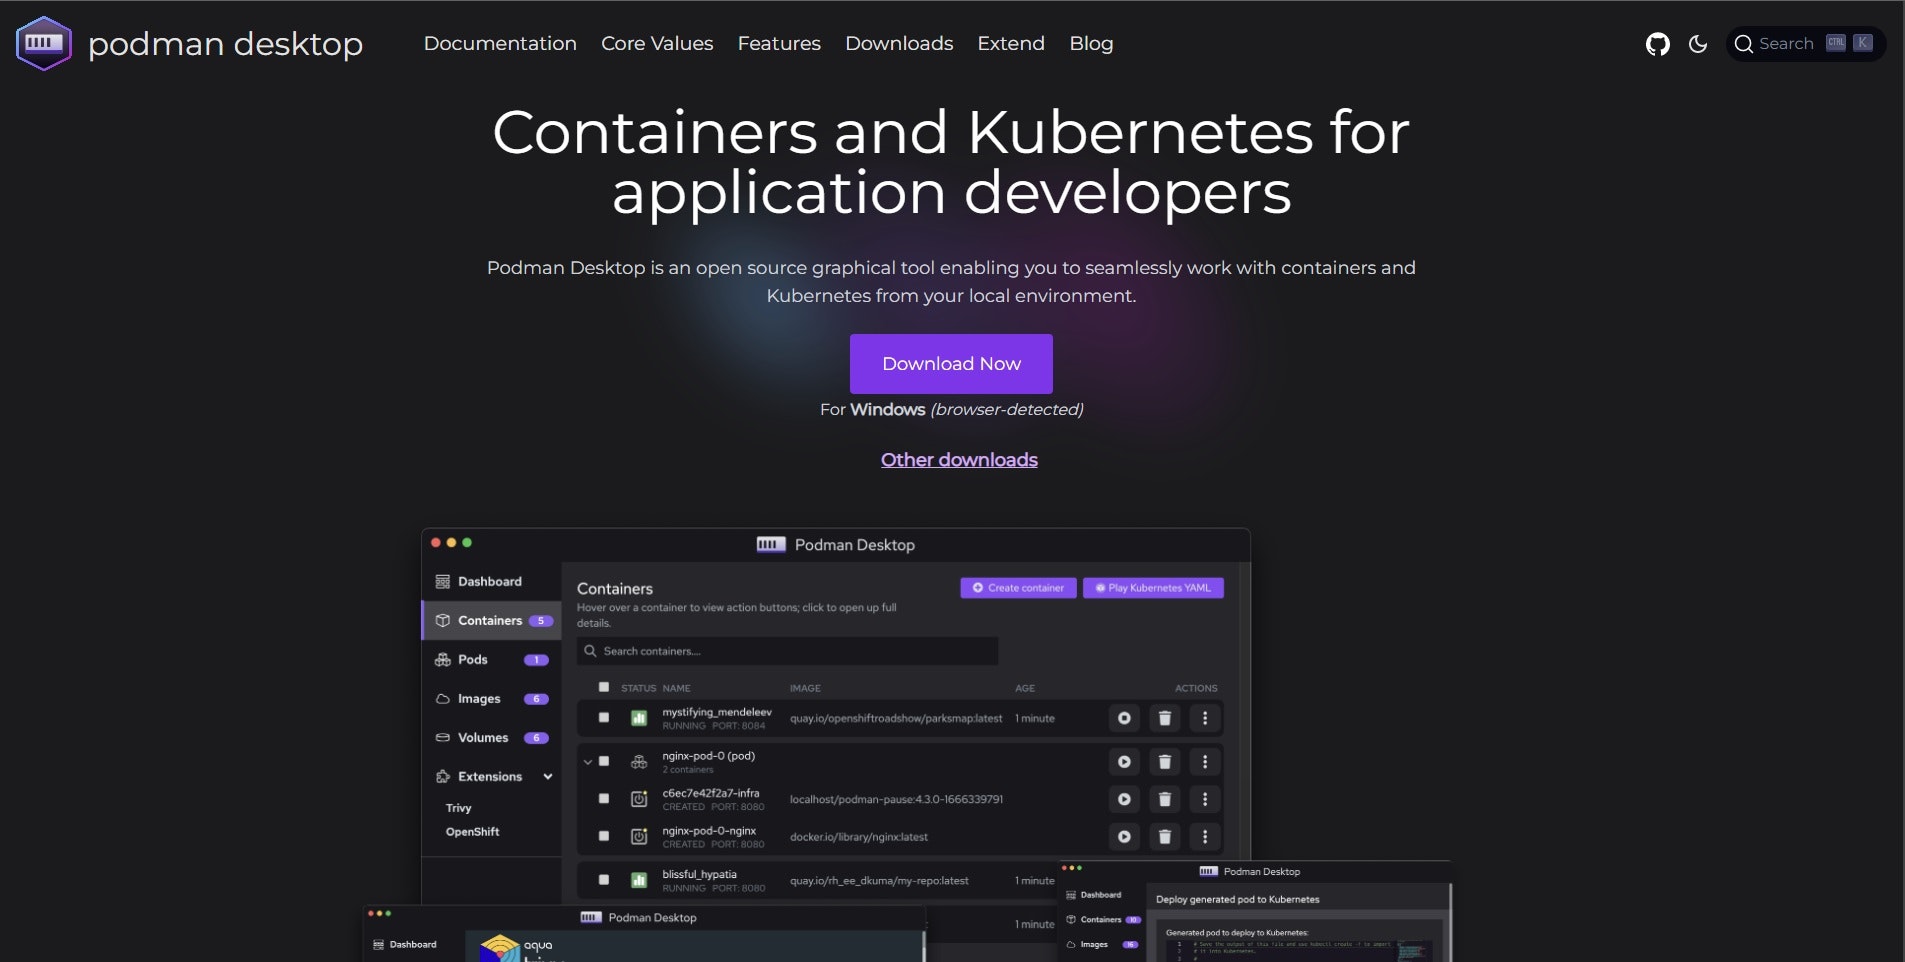Viewport: 1905px width, 962px height.
Task: Check the nginx-pod-0 (pod) row checkbox
Action: tap(604, 762)
